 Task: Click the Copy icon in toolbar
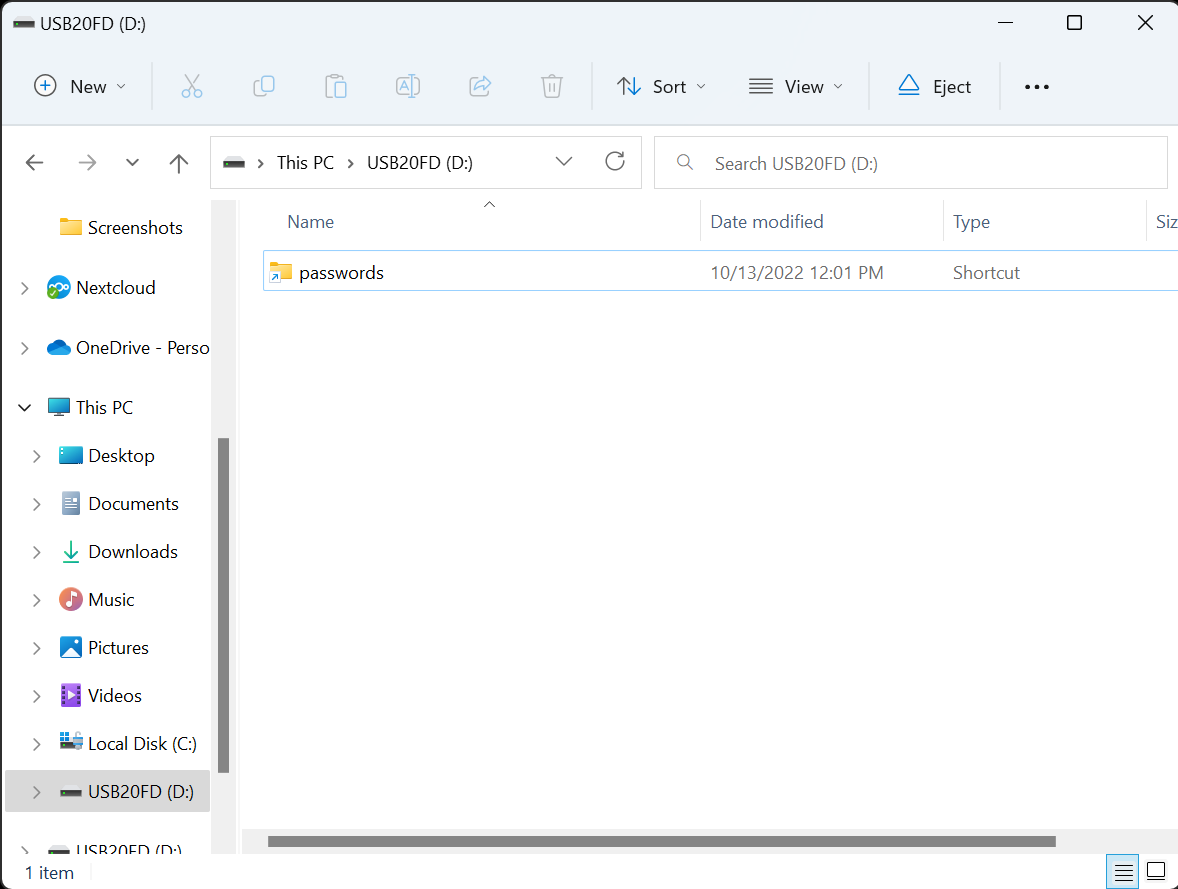[264, 87]
